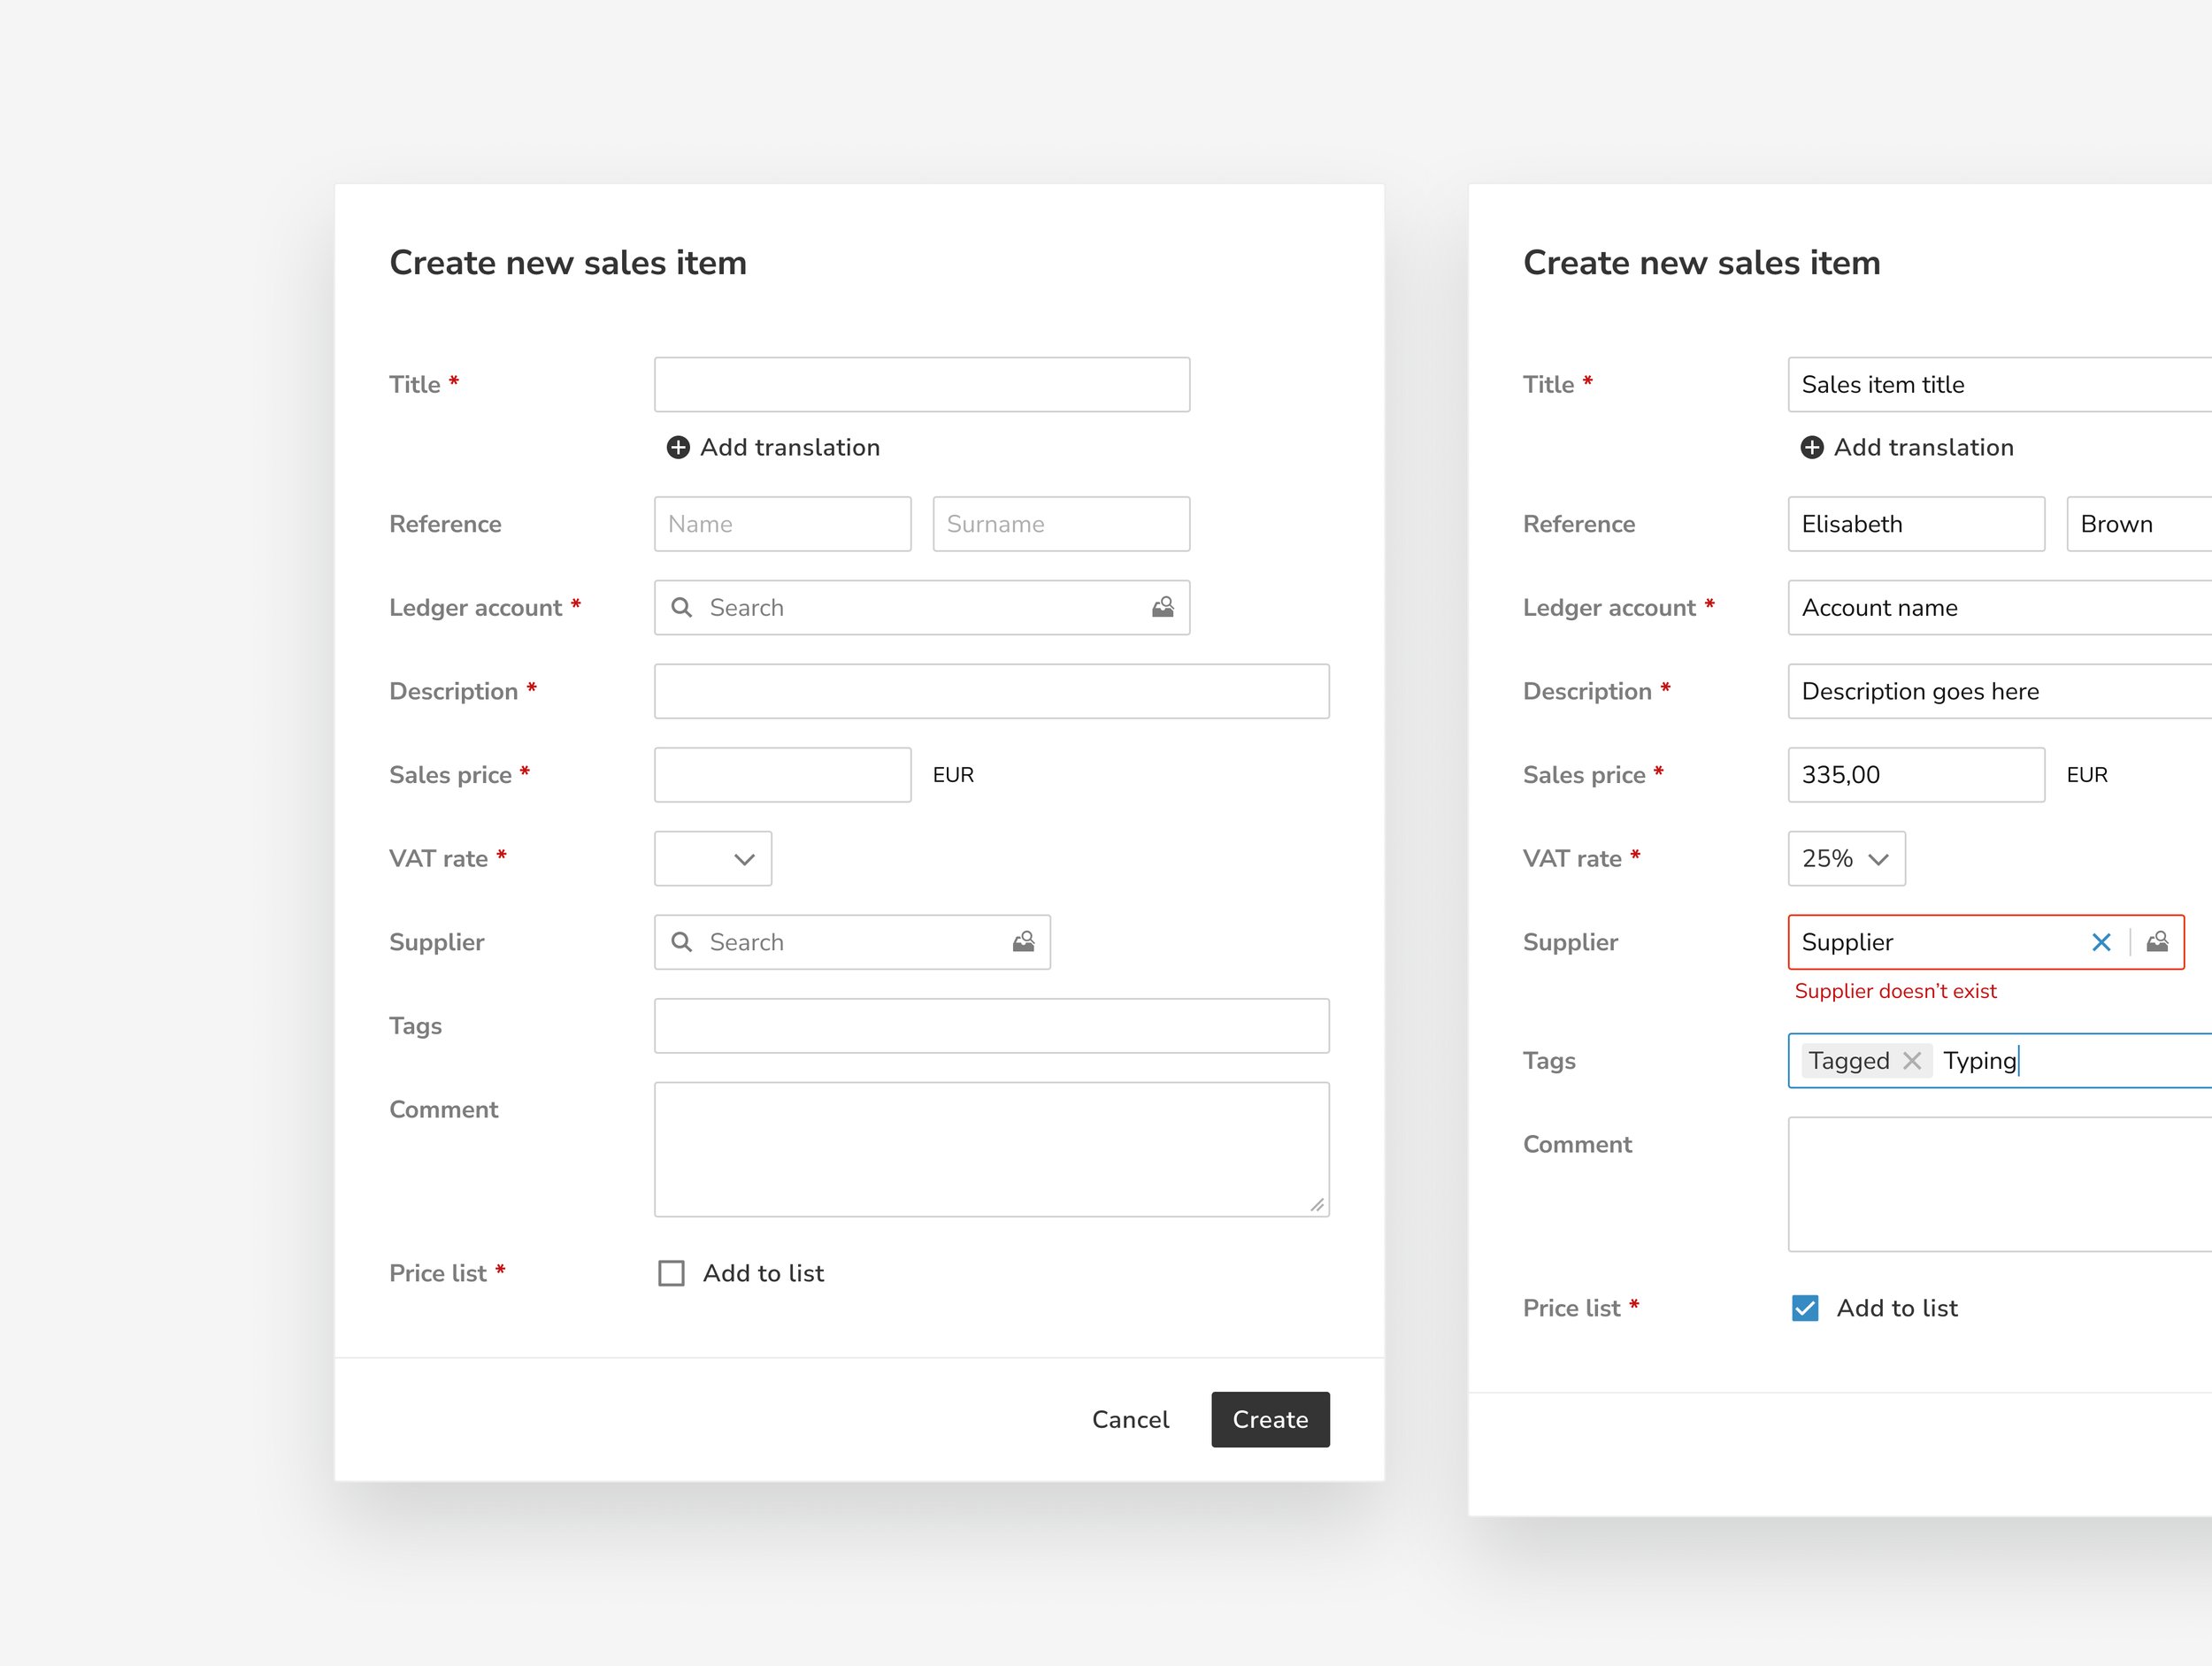Click the Name reference field
The height and width of the screenshot is (1666, 2212).
tap(783, 524)
